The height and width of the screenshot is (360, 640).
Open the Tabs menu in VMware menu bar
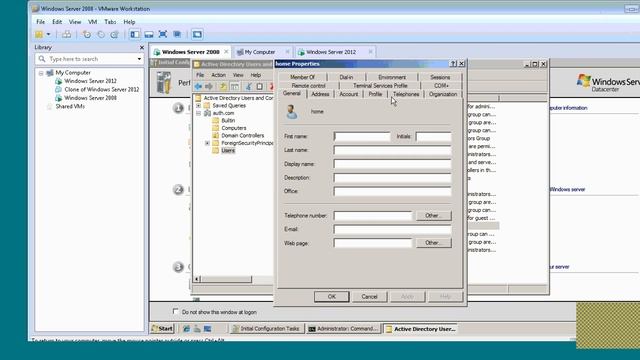(110, 22)
